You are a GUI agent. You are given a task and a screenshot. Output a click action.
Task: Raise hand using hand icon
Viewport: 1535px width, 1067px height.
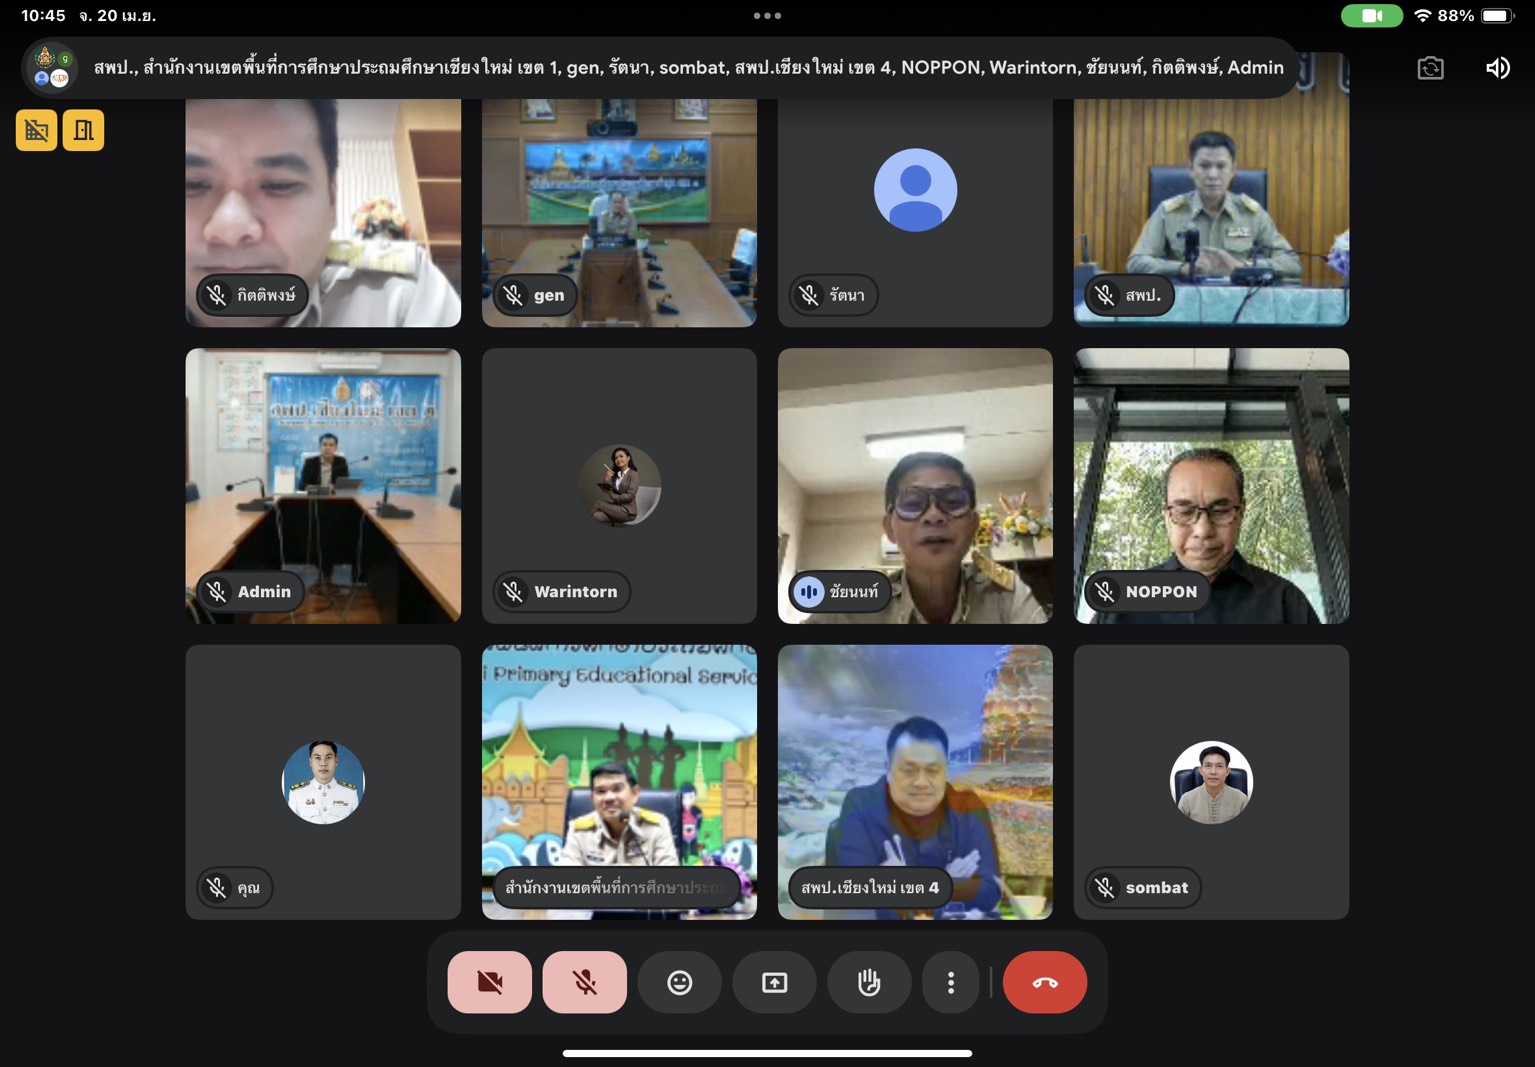coord(869,982)
